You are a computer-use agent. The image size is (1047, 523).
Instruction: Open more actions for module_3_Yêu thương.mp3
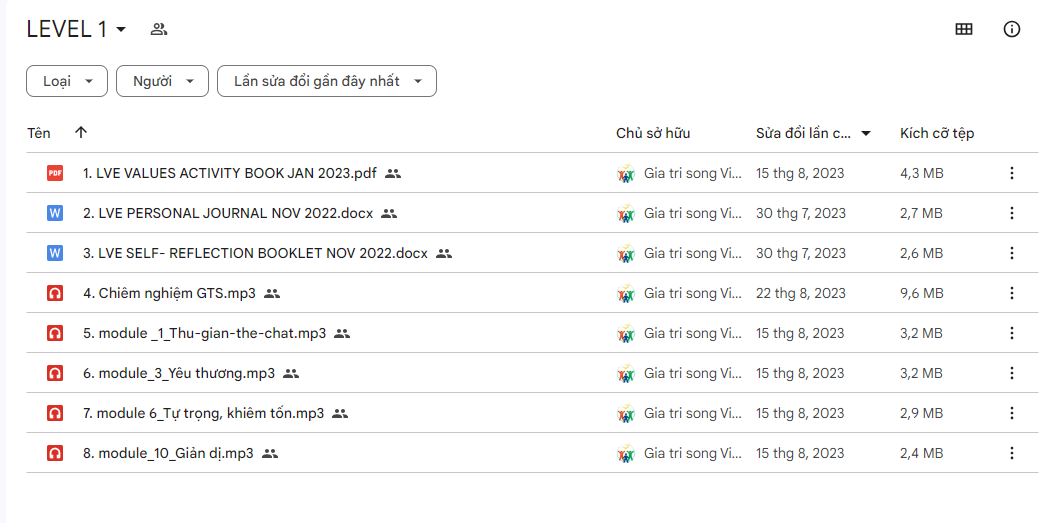click(1011, 373)
